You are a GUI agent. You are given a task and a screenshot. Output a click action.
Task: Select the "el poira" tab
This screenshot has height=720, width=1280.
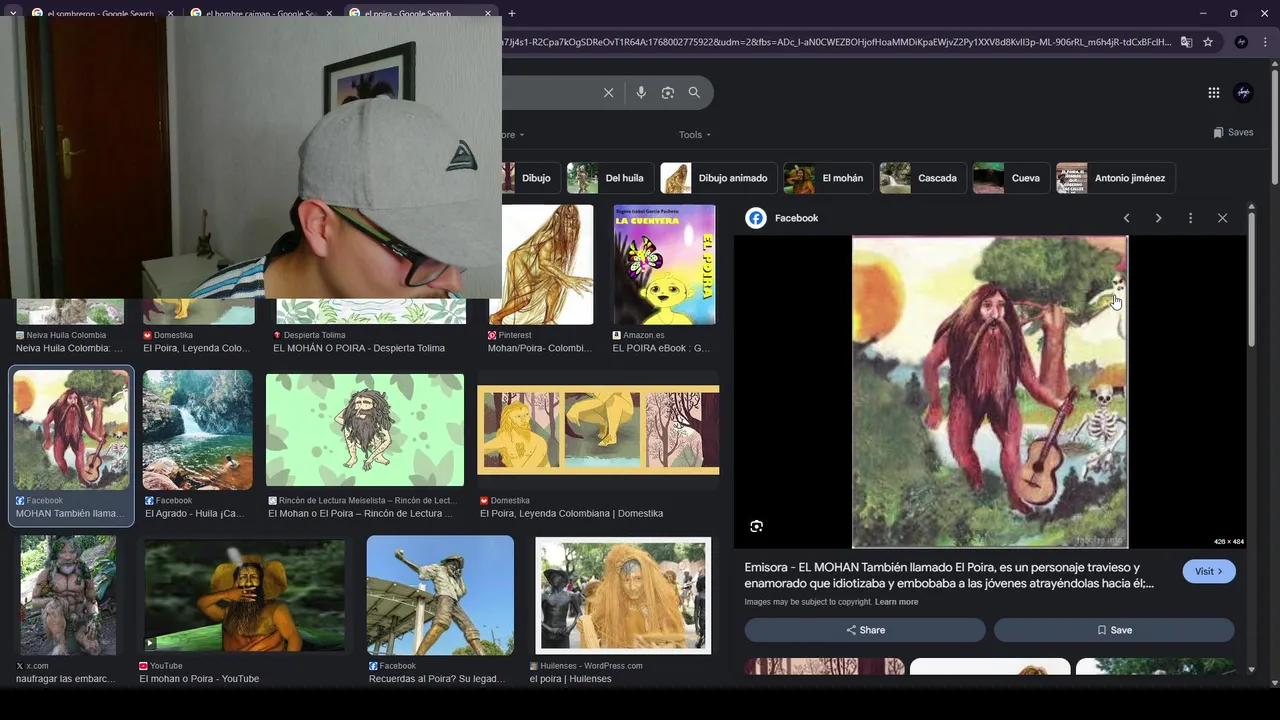pos(420,14)
